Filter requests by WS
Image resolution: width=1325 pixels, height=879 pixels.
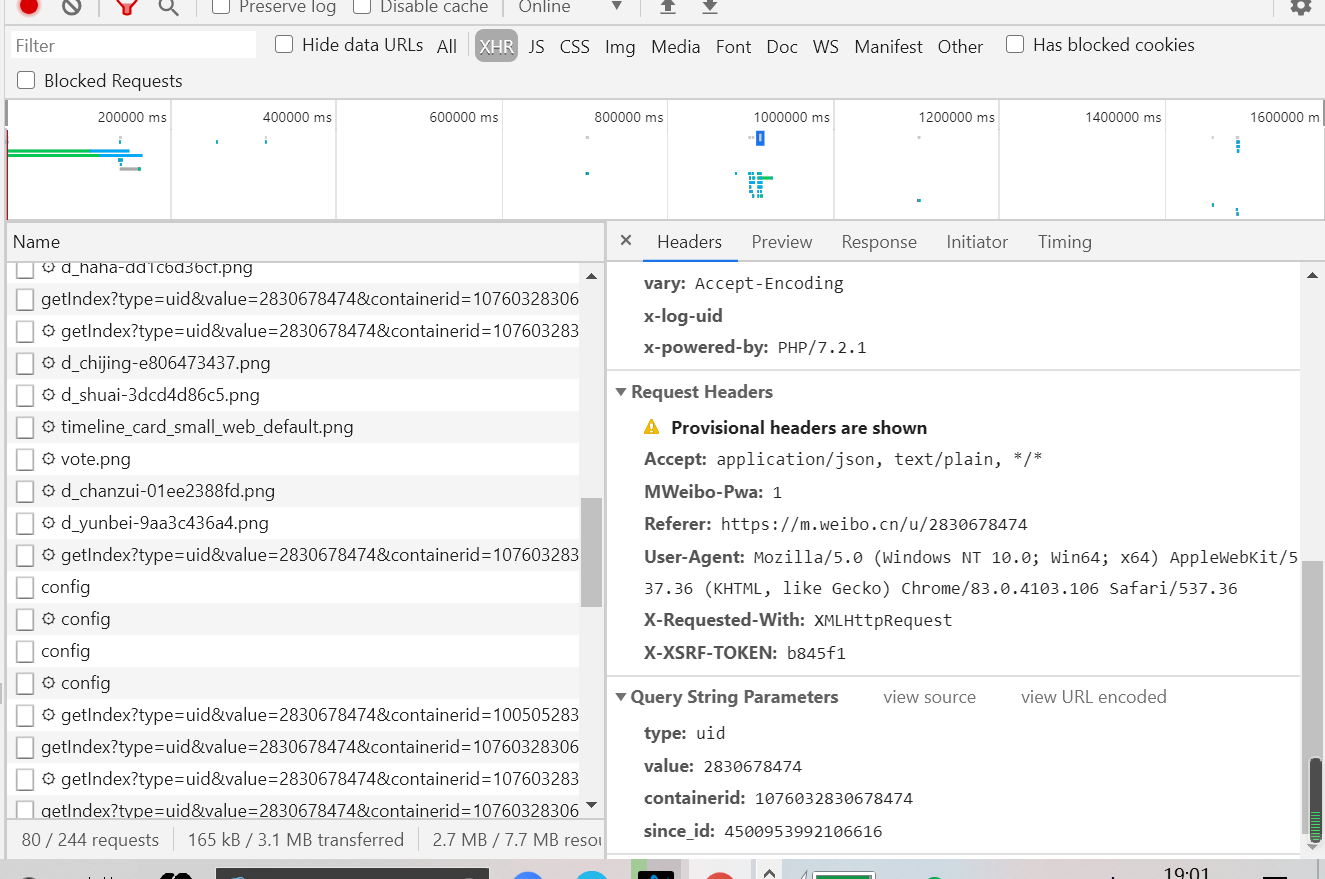(x=826, y=46)
